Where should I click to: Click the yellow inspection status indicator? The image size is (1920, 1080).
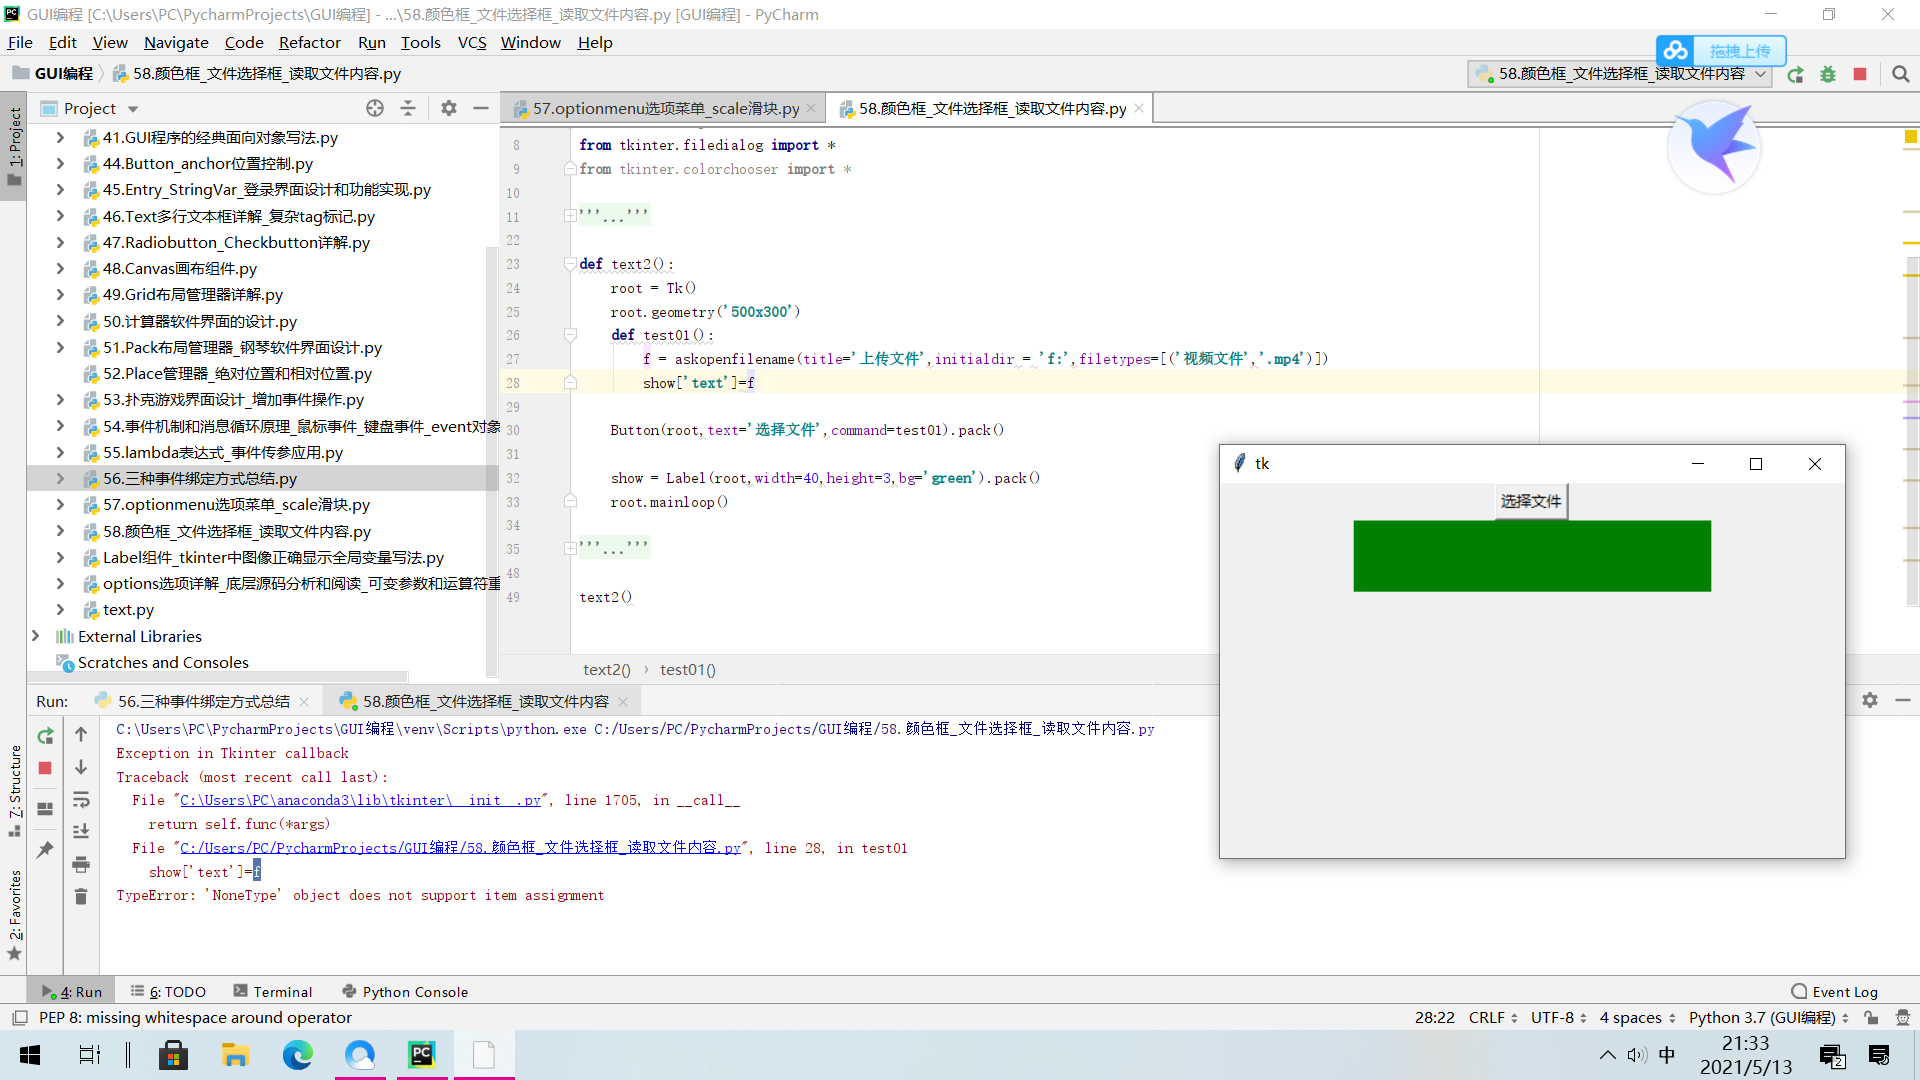tap(1910, 137)
